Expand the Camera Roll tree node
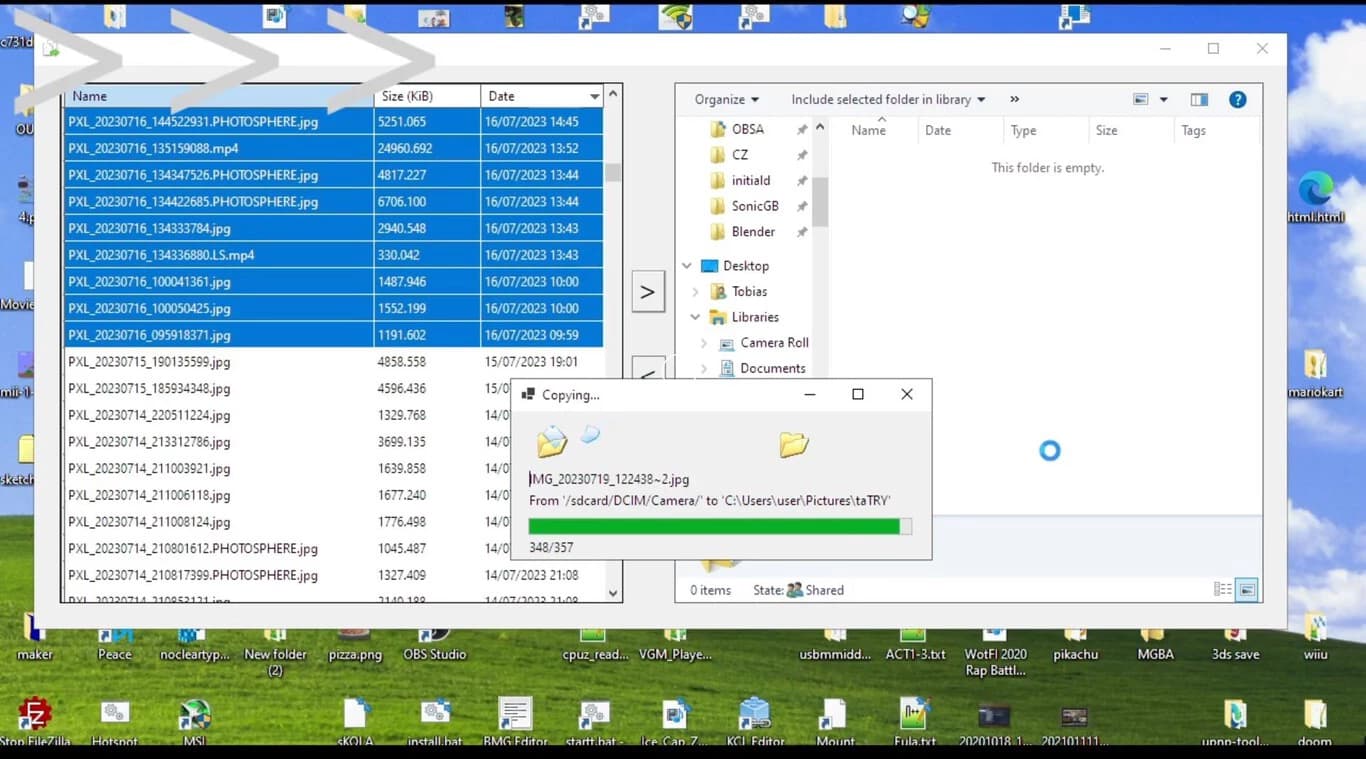This screenshot has width=1366, height=759. (x=704, y=343)
